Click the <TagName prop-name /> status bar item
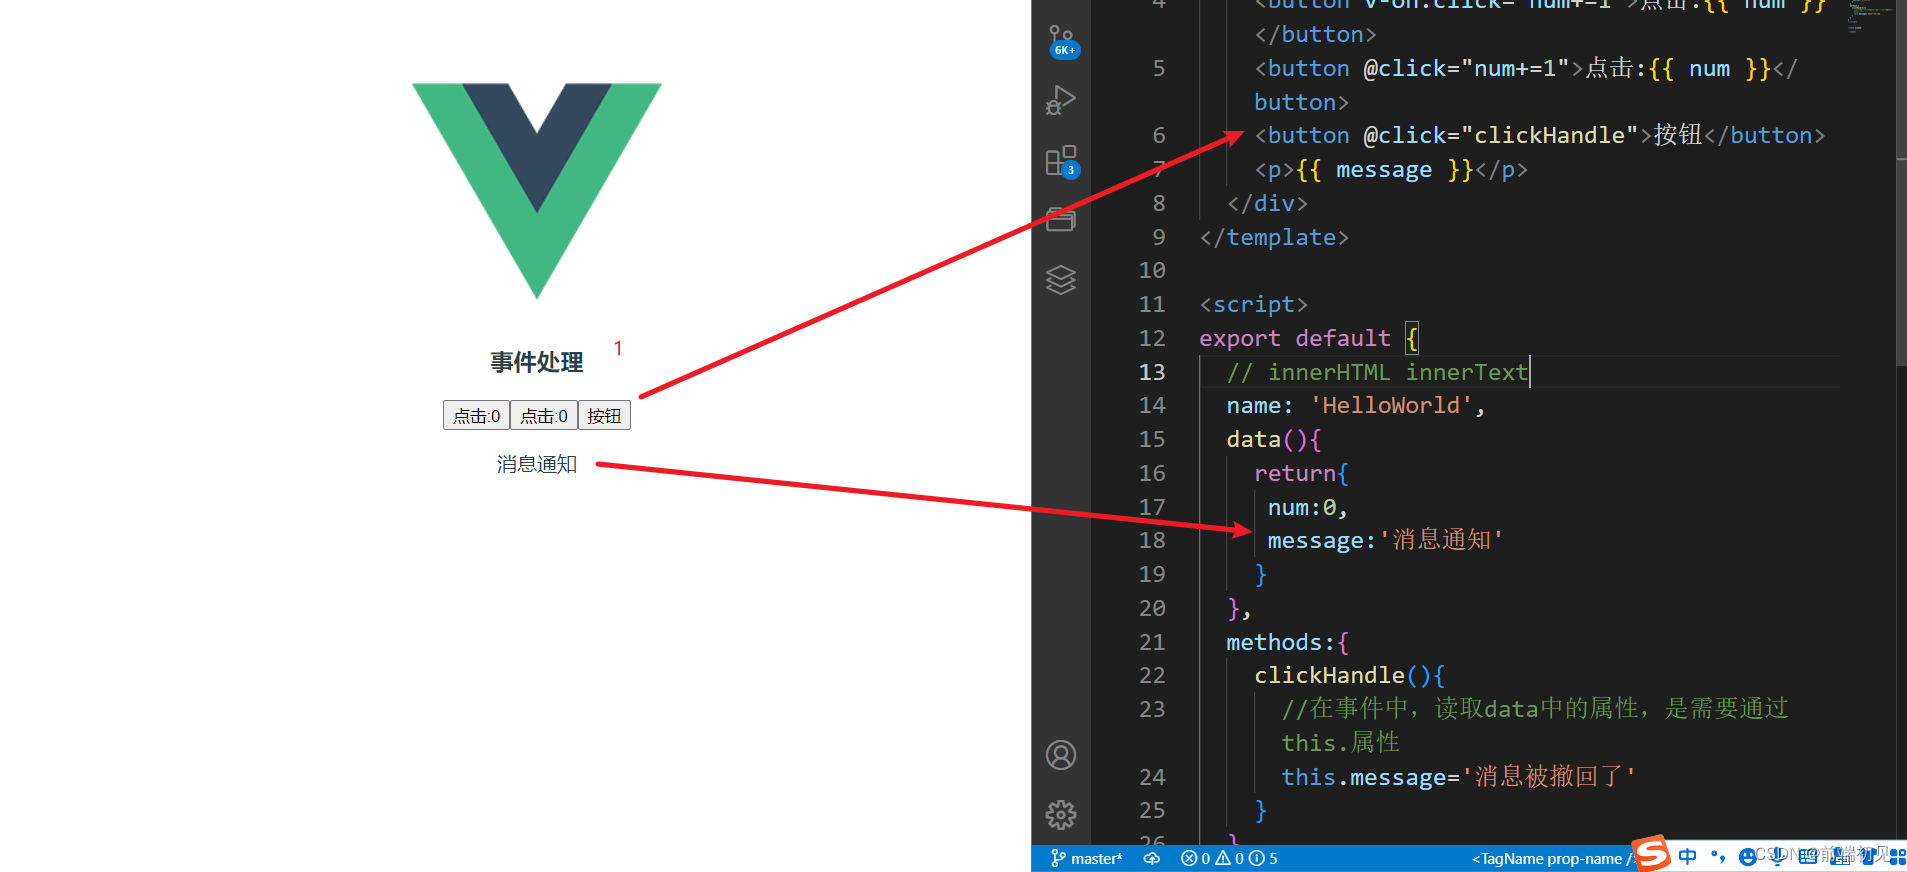 pos(1552,859)
